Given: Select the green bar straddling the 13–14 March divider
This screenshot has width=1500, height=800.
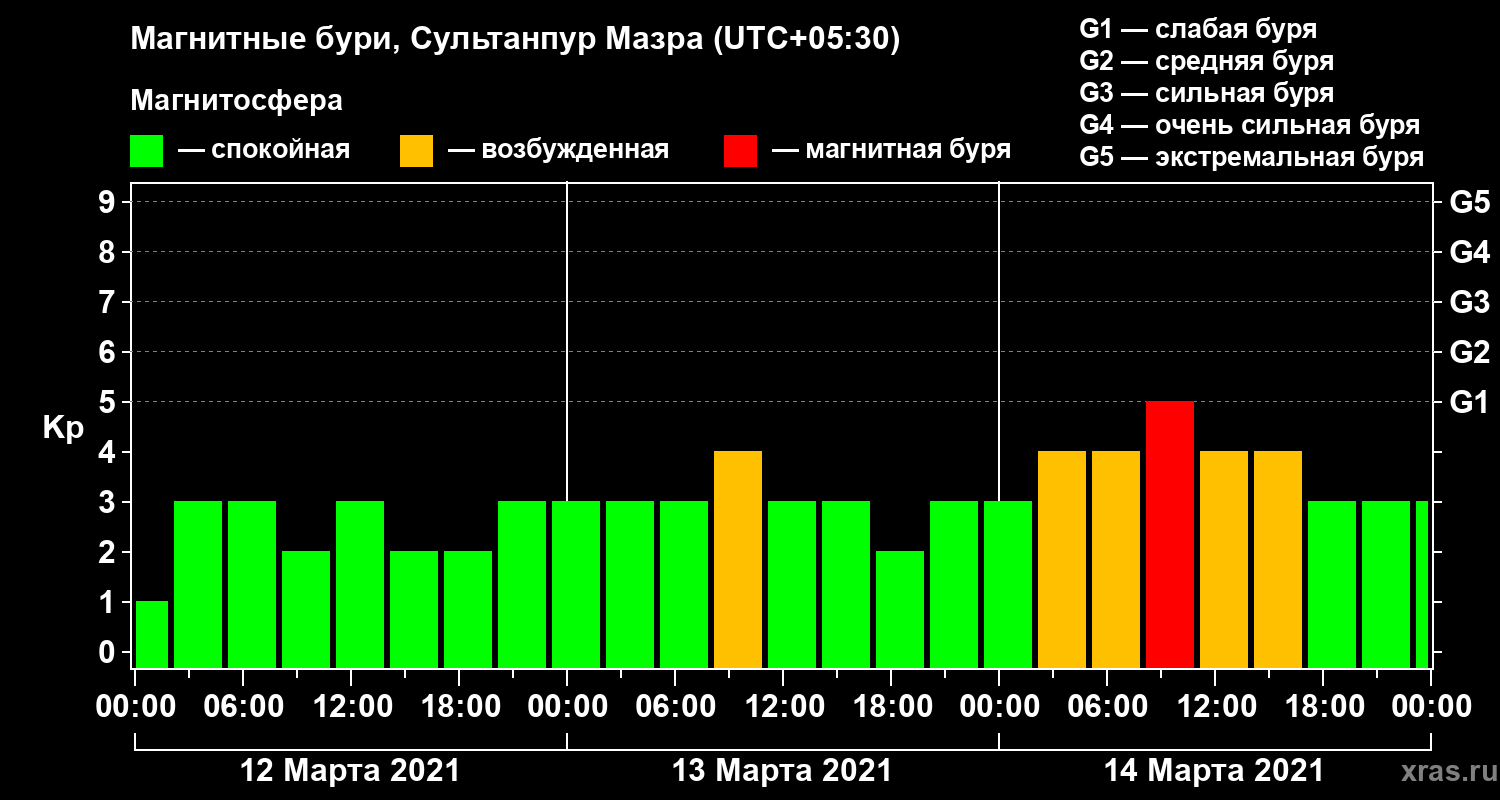Looking at the screenshot, I should 1008,585.
